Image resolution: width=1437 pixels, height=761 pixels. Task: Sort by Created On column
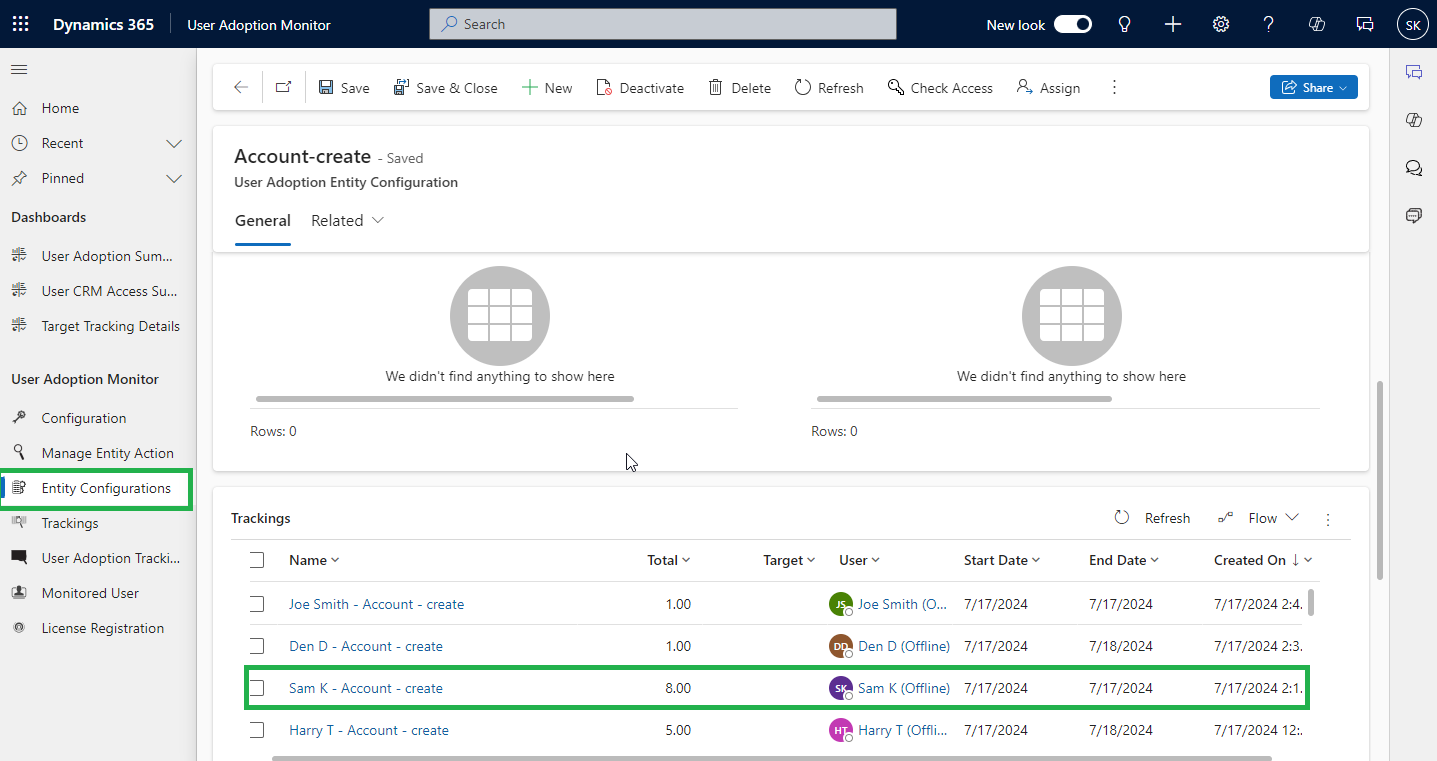(x=1263, y=560)
